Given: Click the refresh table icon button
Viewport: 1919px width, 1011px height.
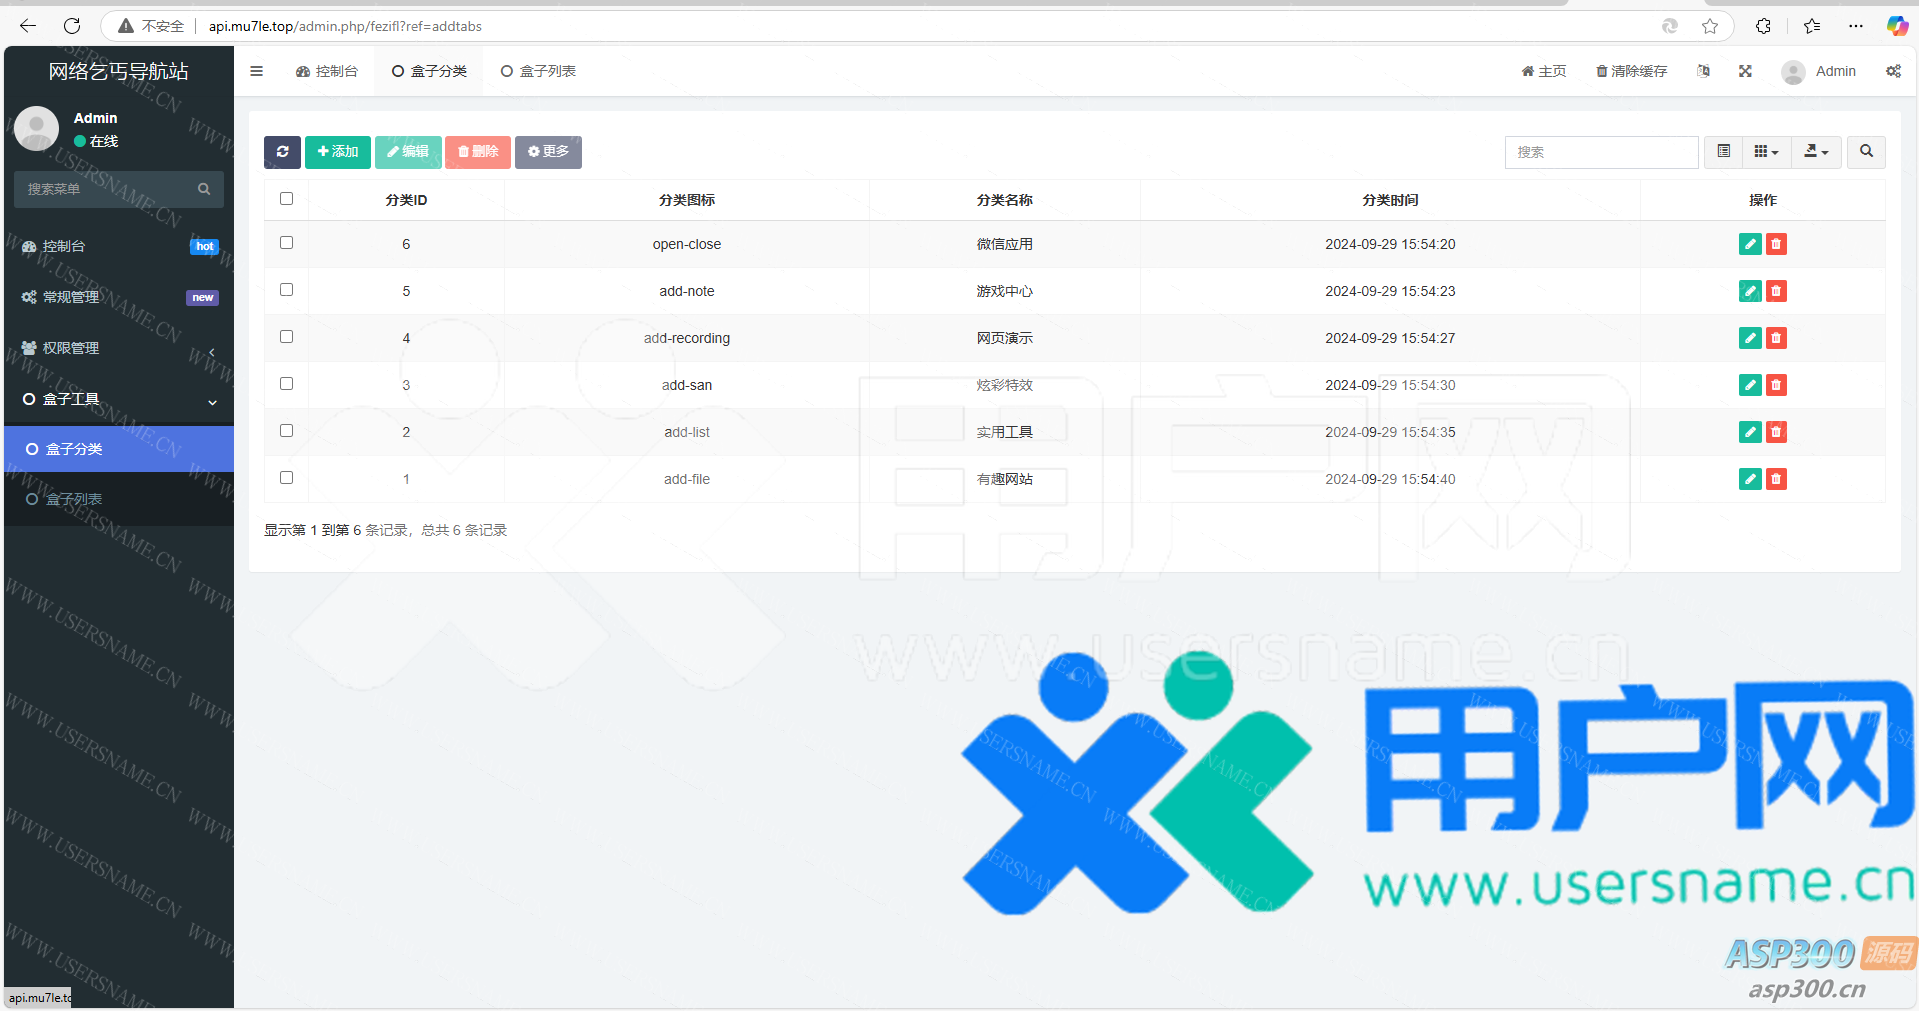Looking at the screenshot, I should pos(282,152).
